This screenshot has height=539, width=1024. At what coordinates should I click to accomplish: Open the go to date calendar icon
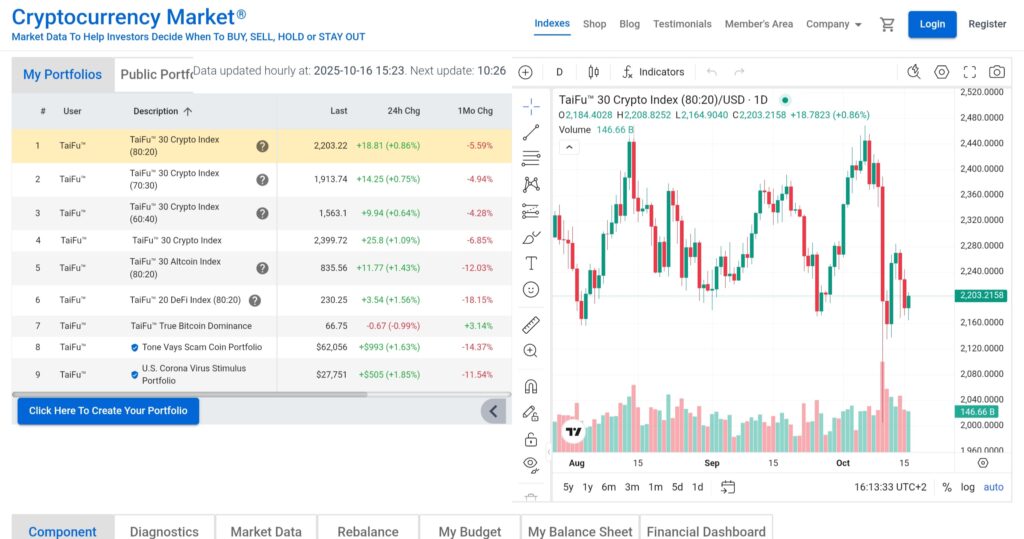(728, 487)
